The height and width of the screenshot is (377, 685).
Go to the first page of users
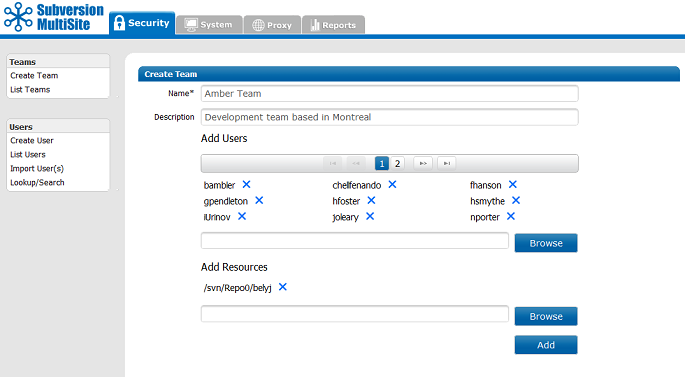click(332, 163)
